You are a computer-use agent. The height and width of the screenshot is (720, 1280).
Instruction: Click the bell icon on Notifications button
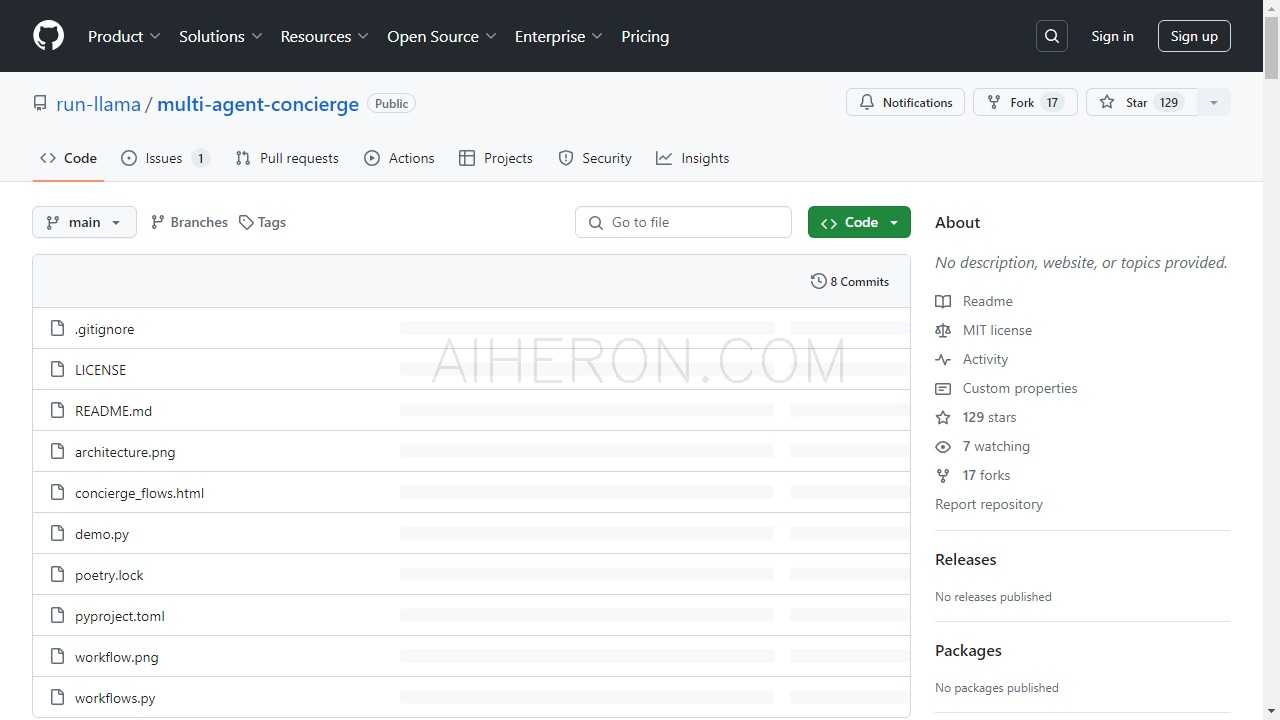[867, 102]
